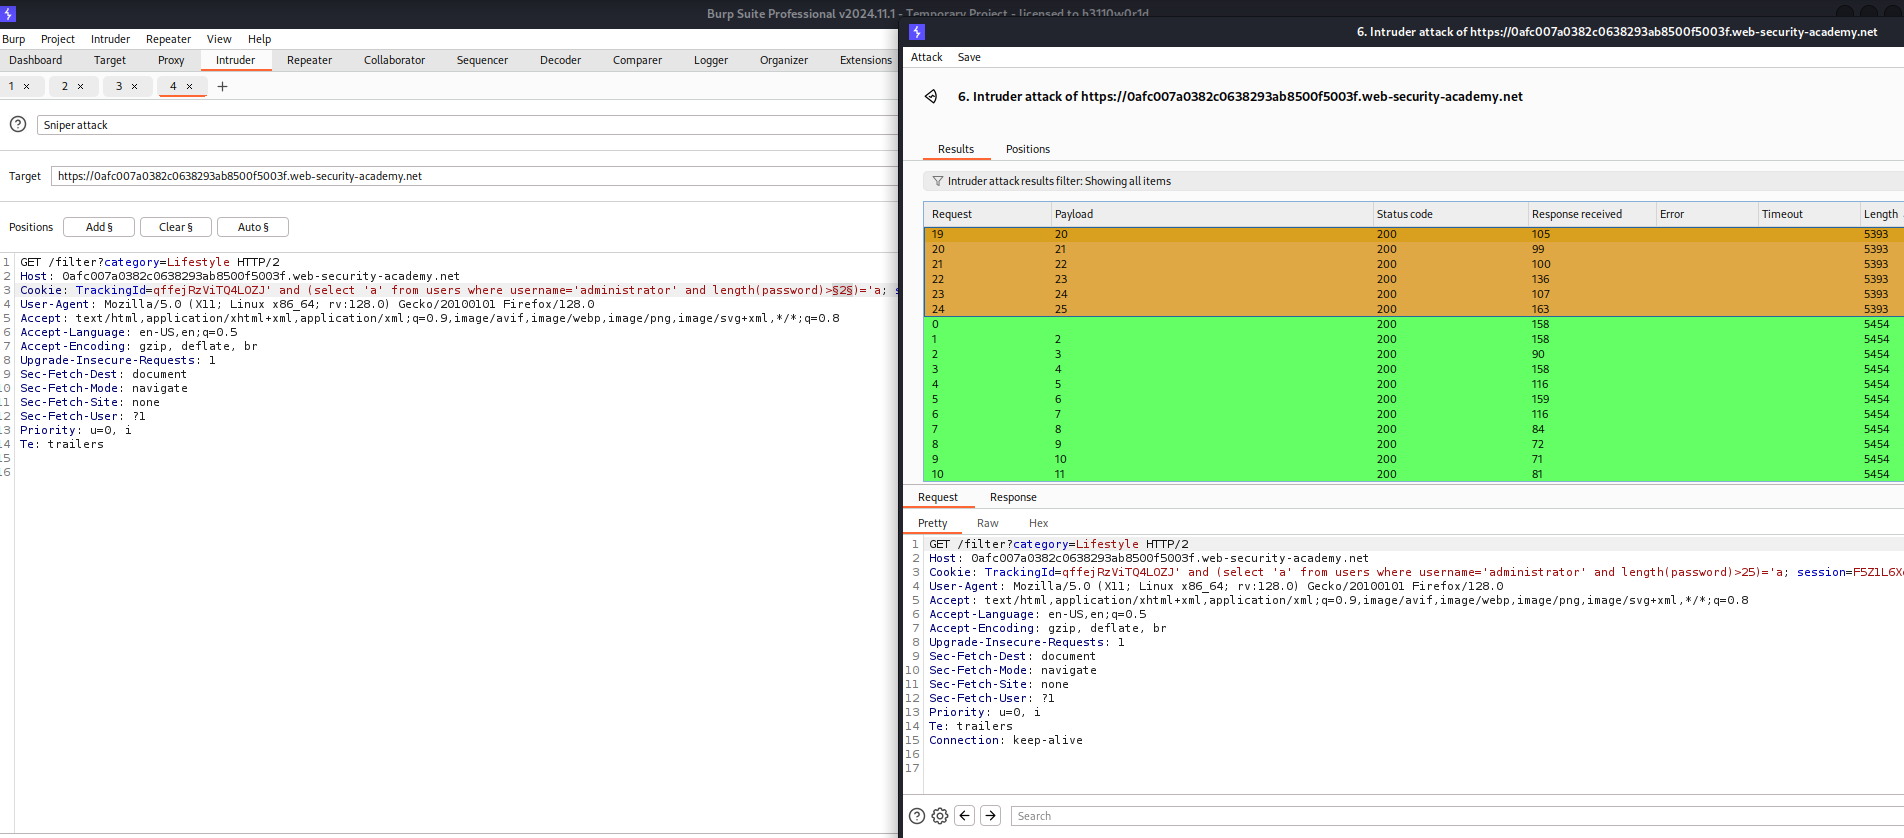Click the back arrow icon beside attack title
The height and width of the screenshot is (838, 1904).
click(930, 97)
